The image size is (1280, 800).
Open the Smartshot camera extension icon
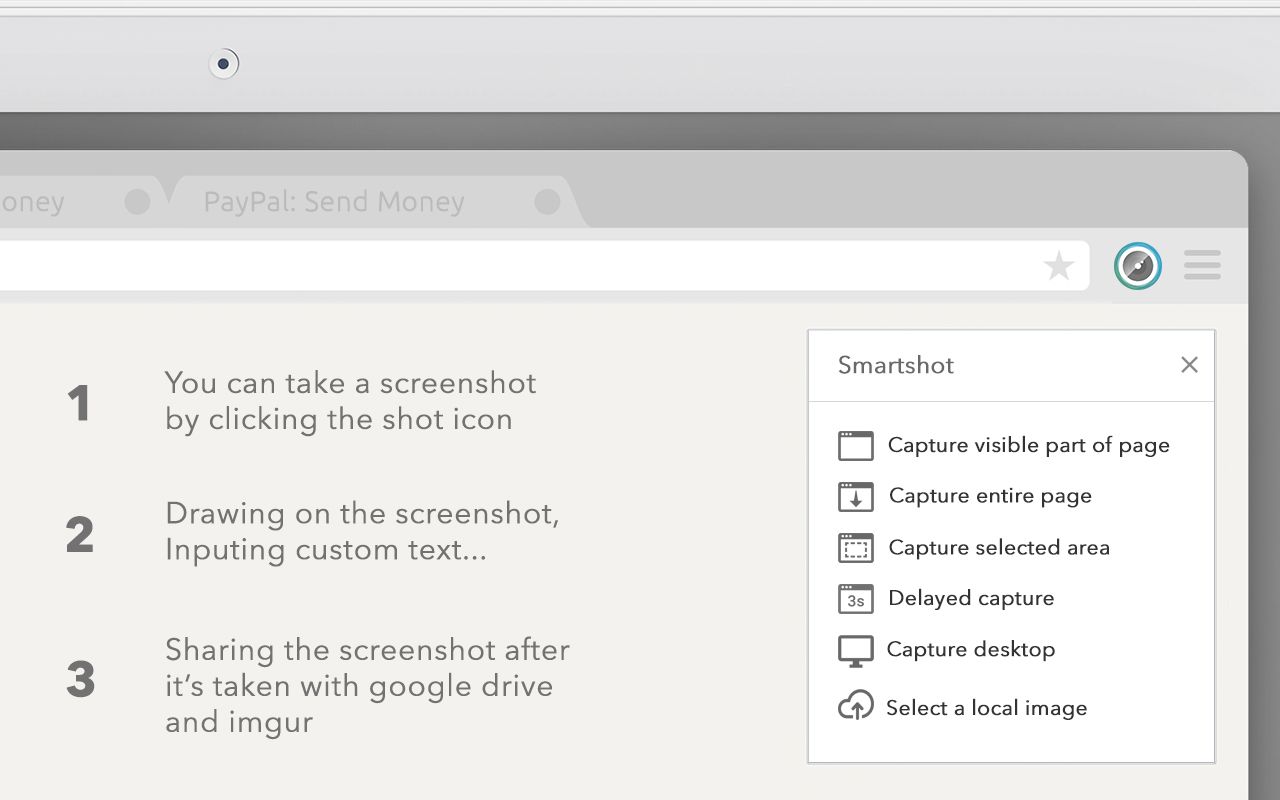pos(1138,265)
